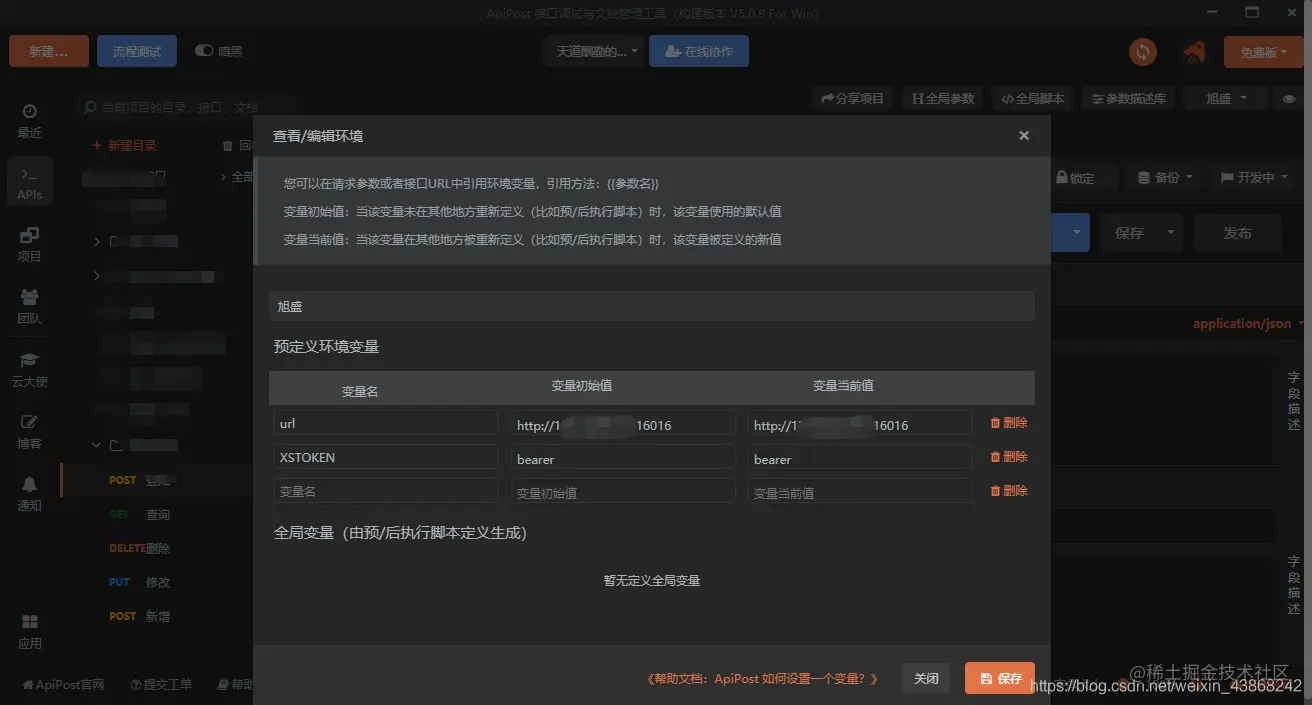Click 新建目录 new directory
Image resolution: width=1312 pixels, height=705 pixels.
click(x=125, y=145)
